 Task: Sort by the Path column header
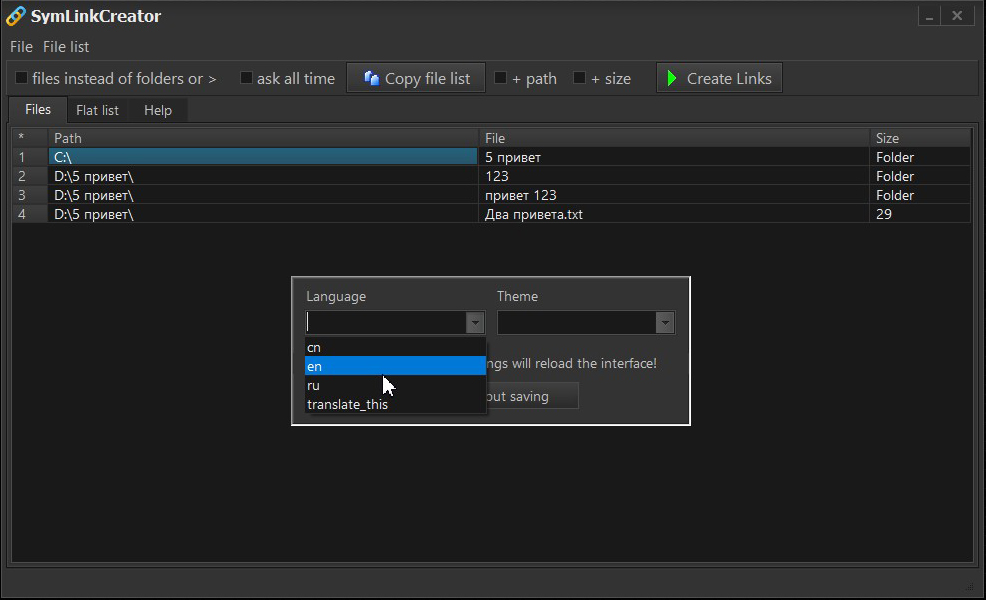point(263,138)
